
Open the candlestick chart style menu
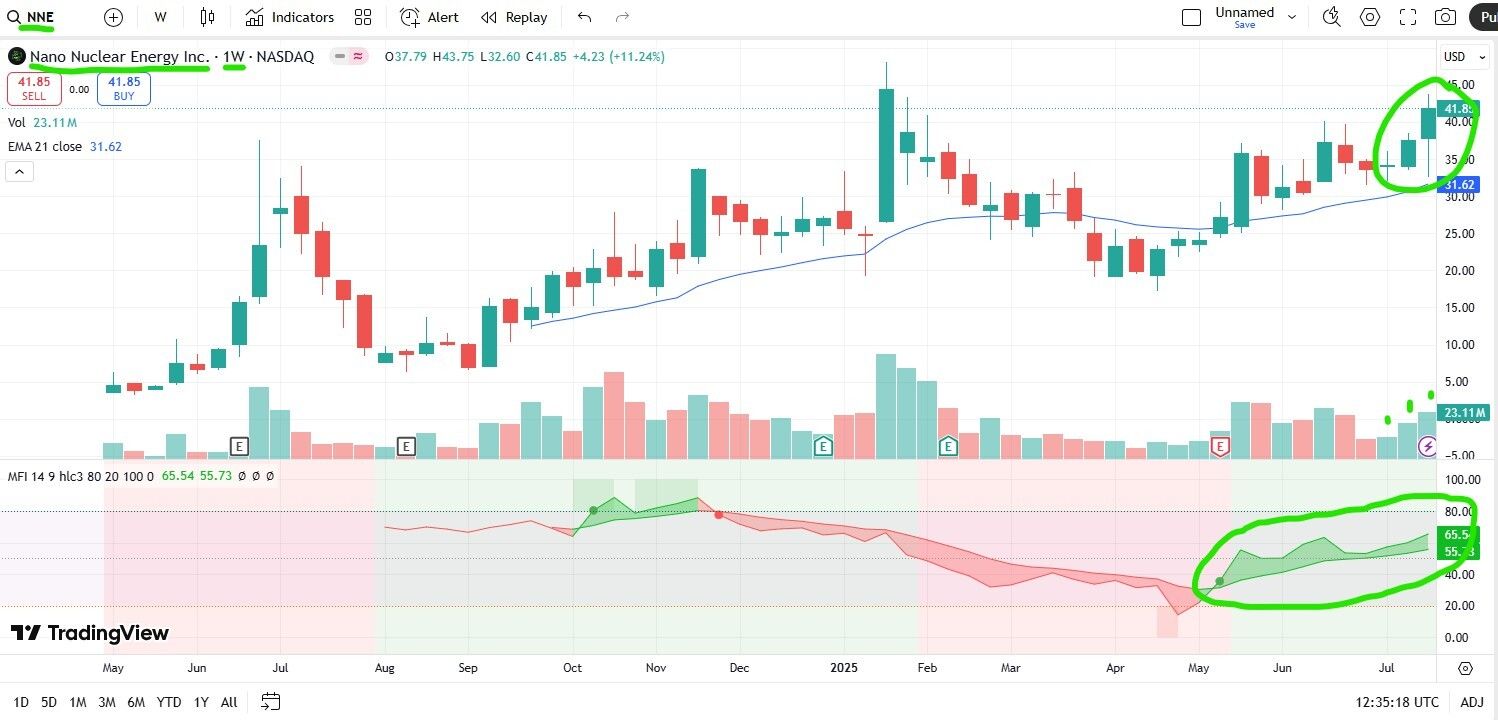(207, 17)
